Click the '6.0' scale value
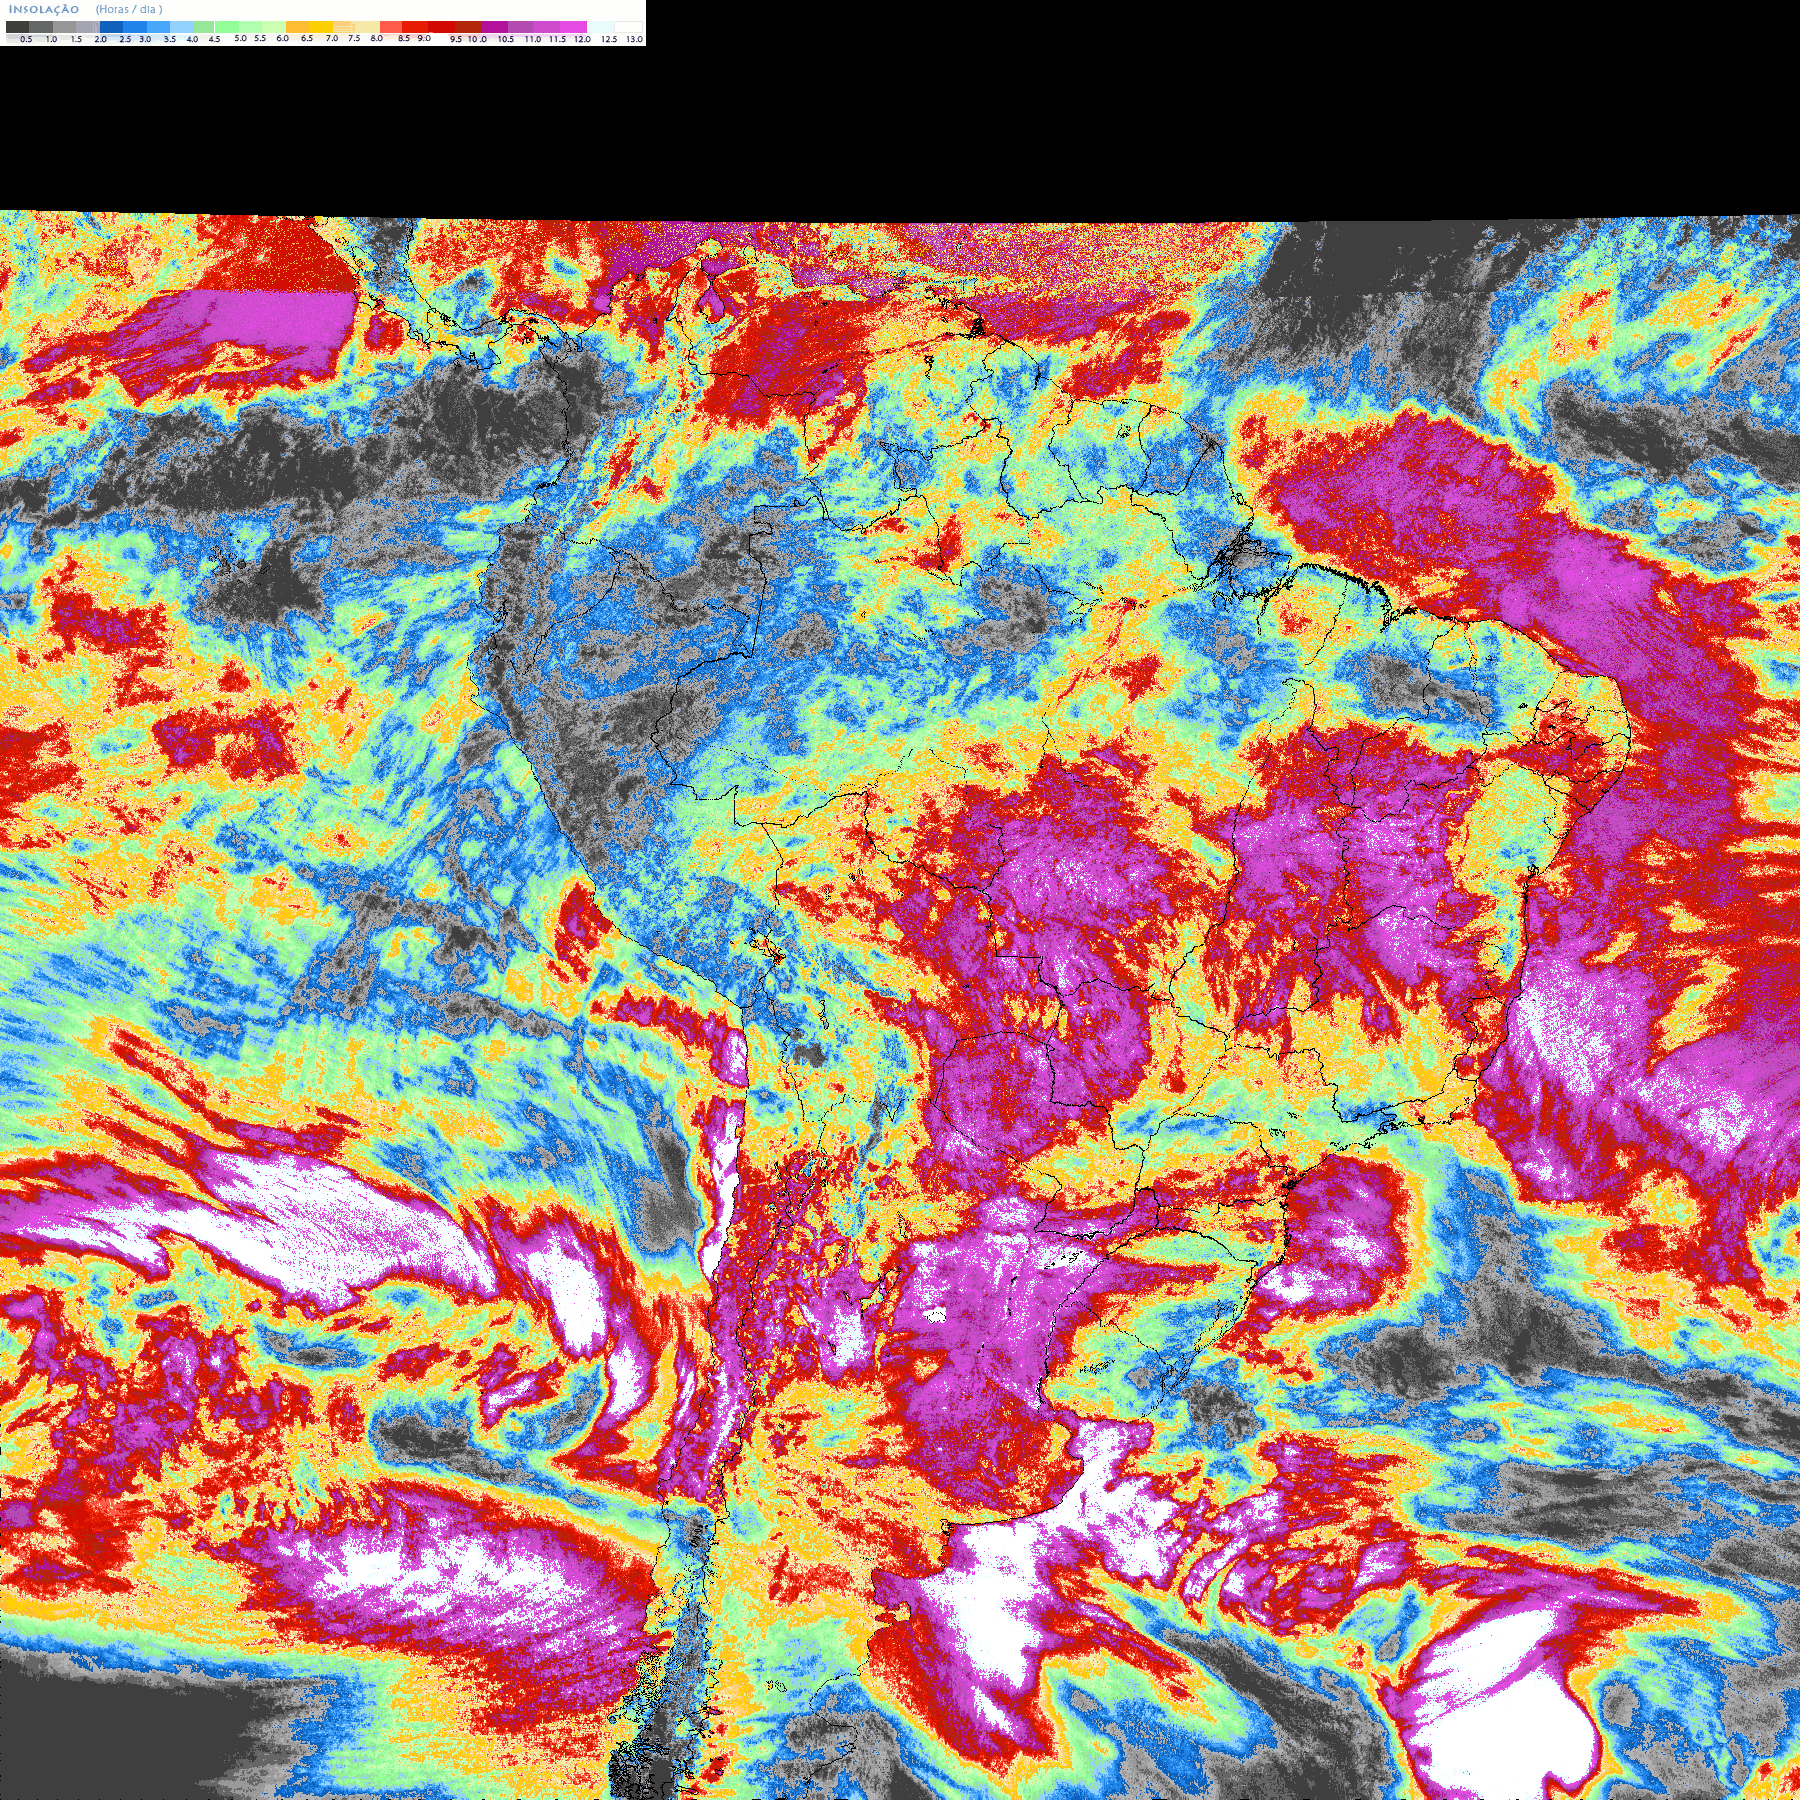Image resolution: width=1800 pixels, height=1800 pixels. [x=282, y=38]
